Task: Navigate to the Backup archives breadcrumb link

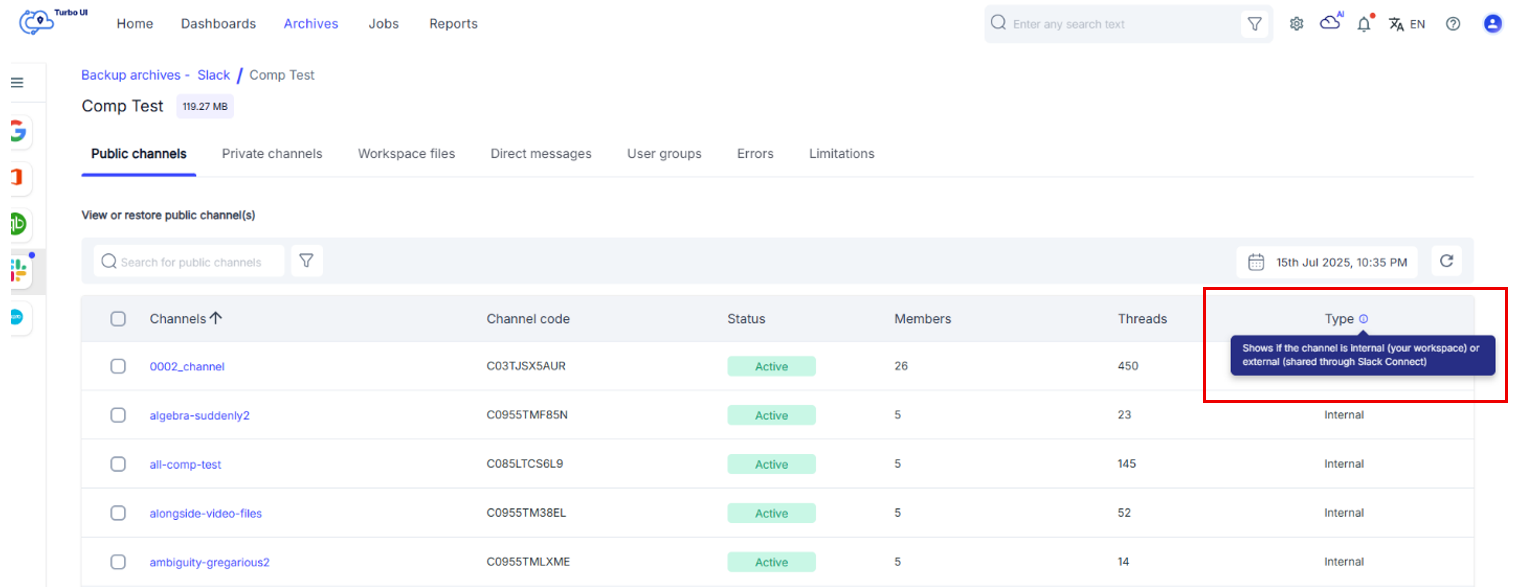Action: point(131,74)
